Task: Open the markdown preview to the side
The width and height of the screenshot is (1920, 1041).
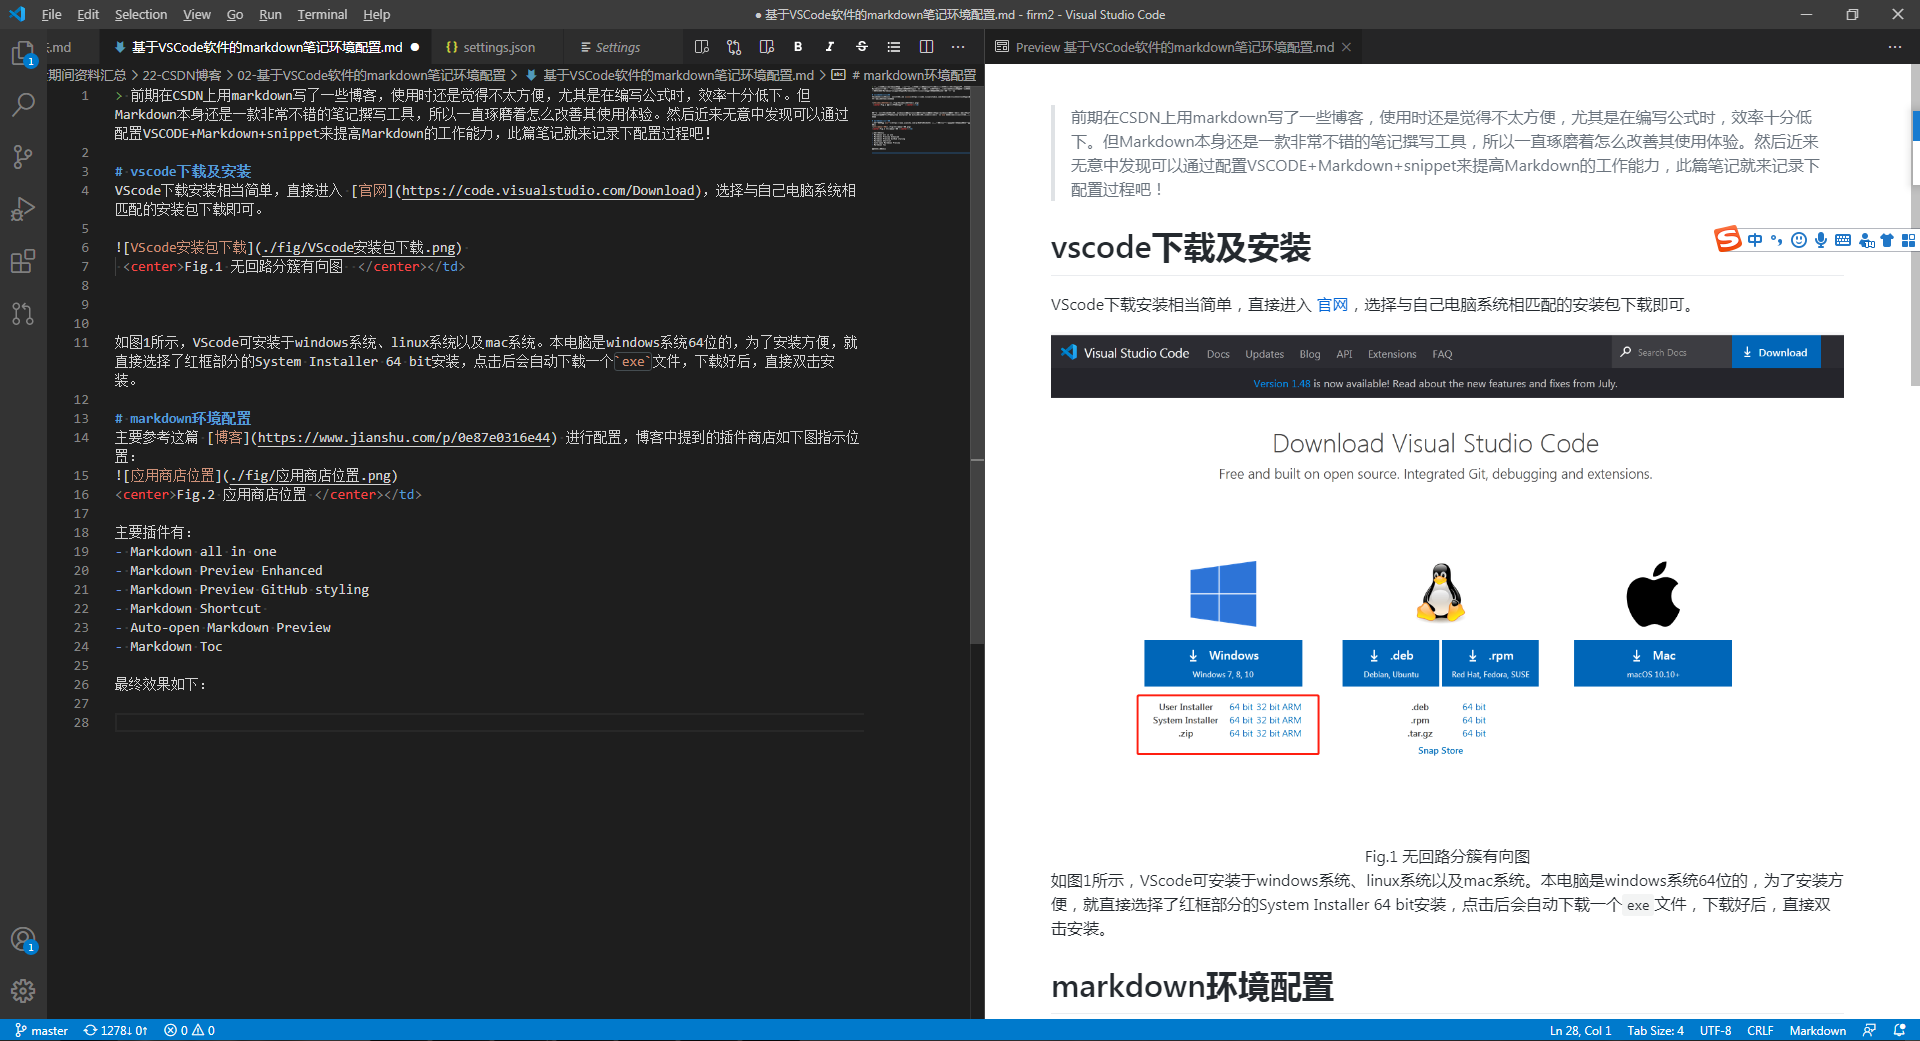Action: click(x=701, y=47)
